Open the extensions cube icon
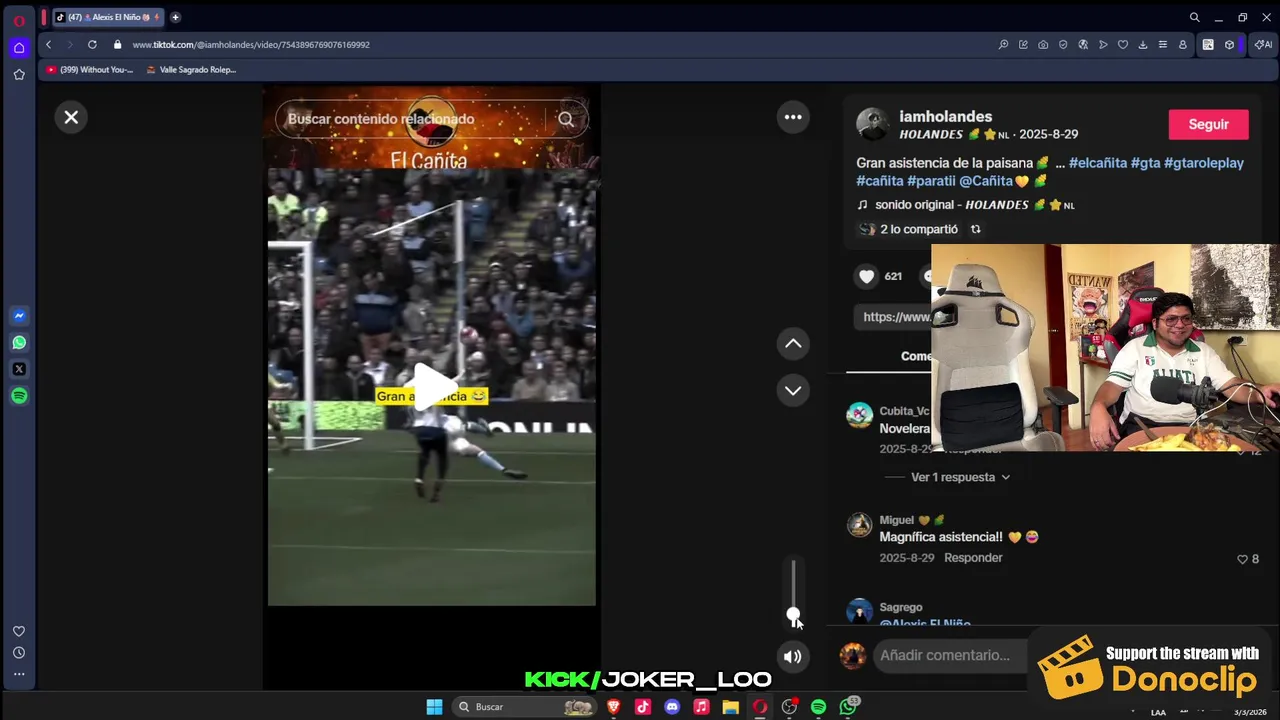This screenshot has height=720, width=1280. coord(1229,44)
